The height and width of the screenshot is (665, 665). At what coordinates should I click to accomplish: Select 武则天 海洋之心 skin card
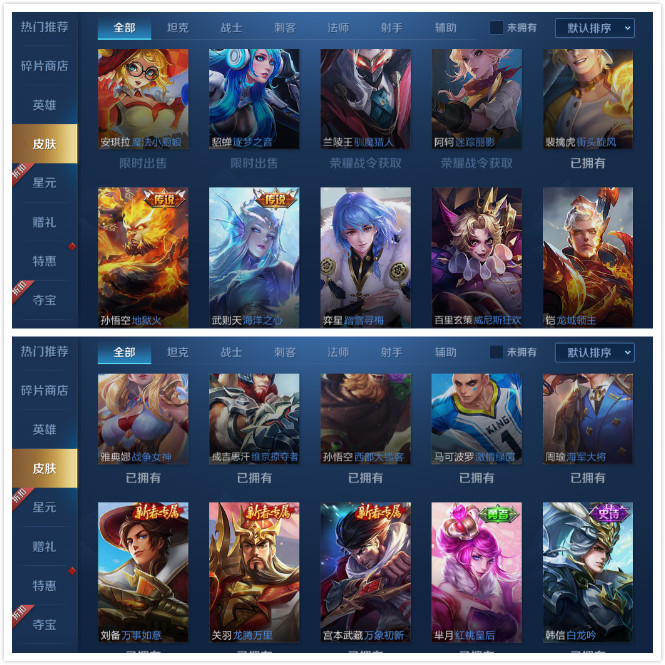254,257
